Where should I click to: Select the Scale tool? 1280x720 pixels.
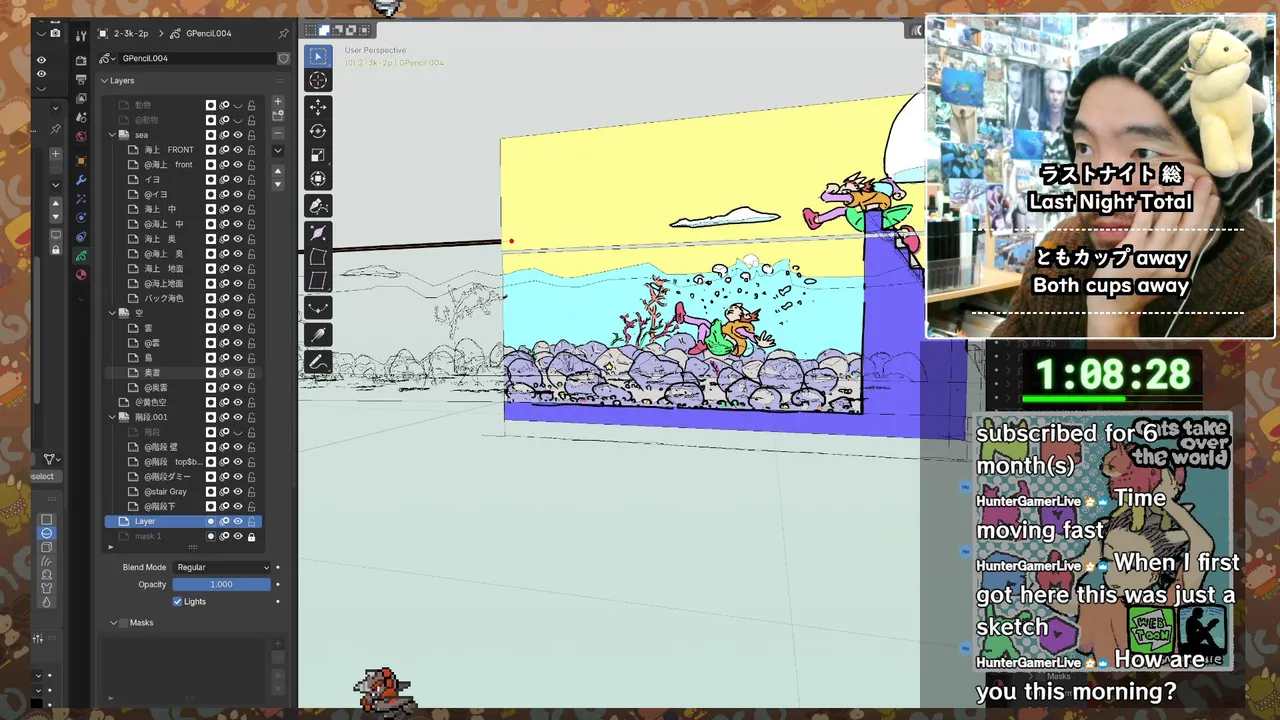318,155
